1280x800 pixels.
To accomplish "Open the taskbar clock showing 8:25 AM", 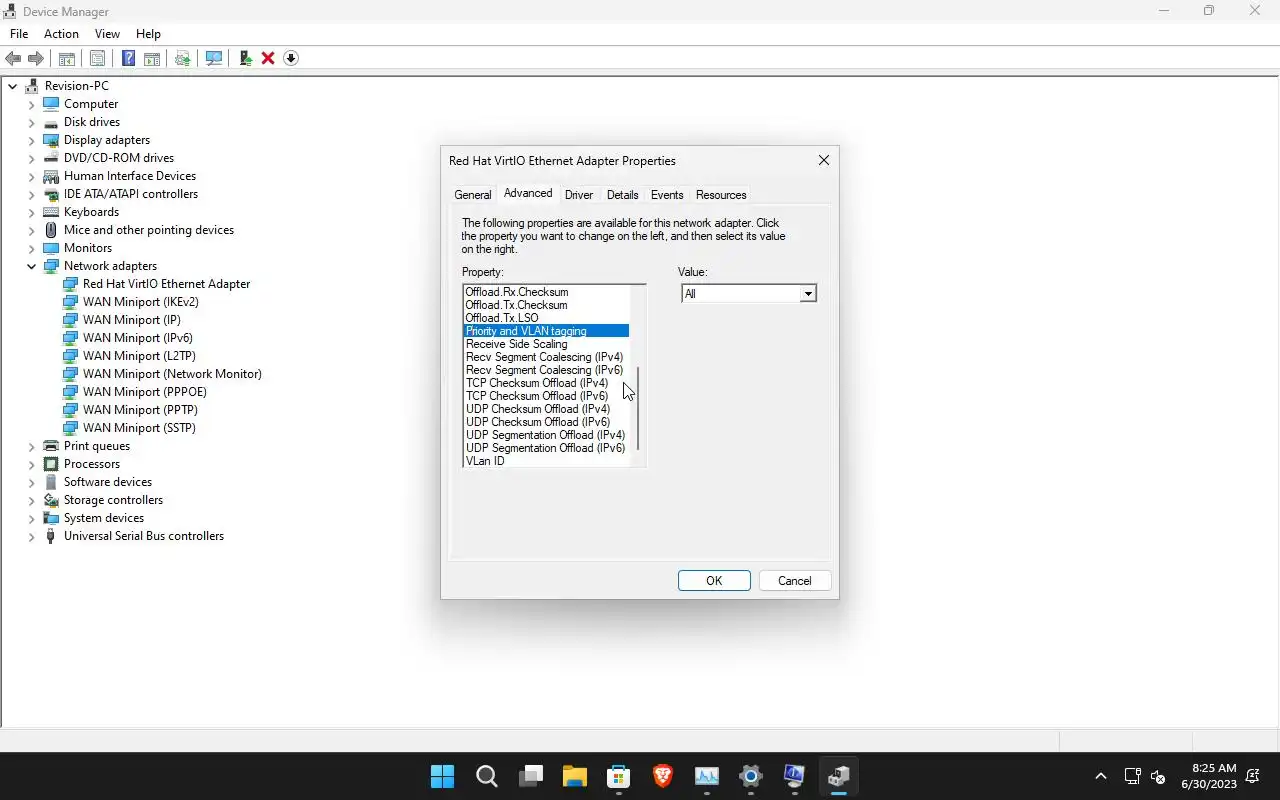I will coord(1209,776).
